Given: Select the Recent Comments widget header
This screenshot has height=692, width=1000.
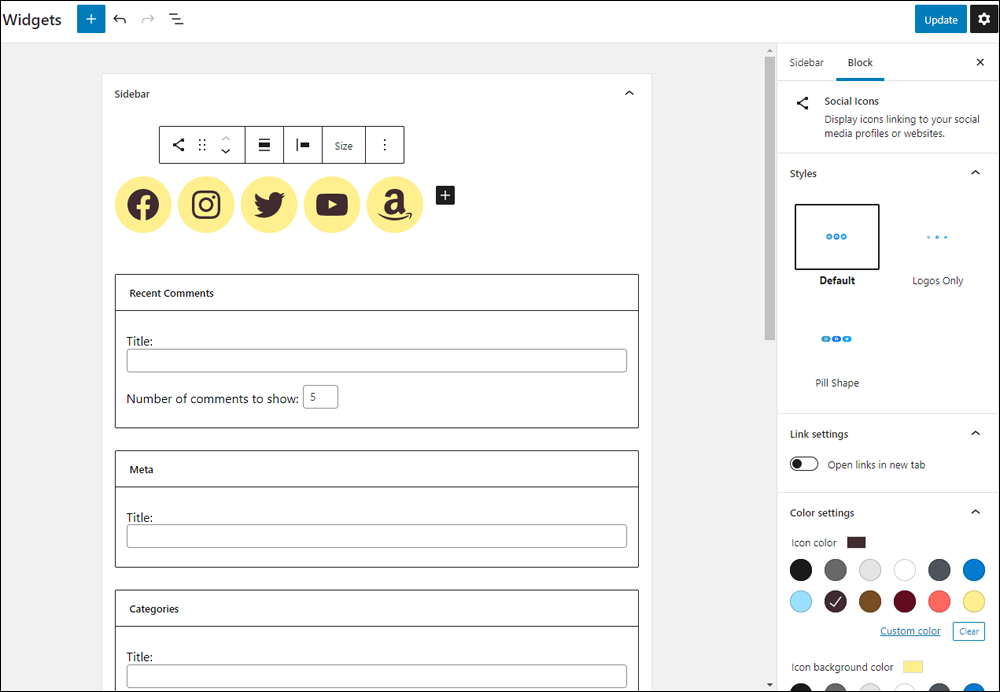Looking at the screenshot, I should click(376, 293).
